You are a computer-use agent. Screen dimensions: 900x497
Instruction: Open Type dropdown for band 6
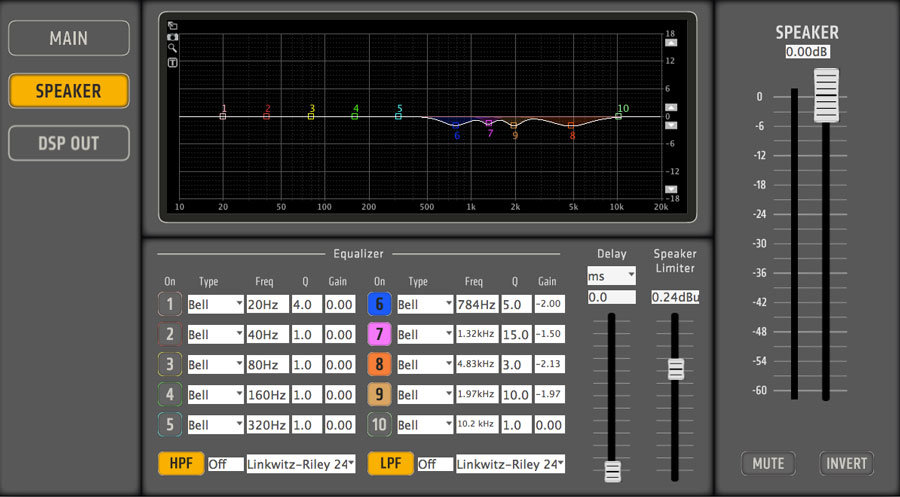pos(425,304)
